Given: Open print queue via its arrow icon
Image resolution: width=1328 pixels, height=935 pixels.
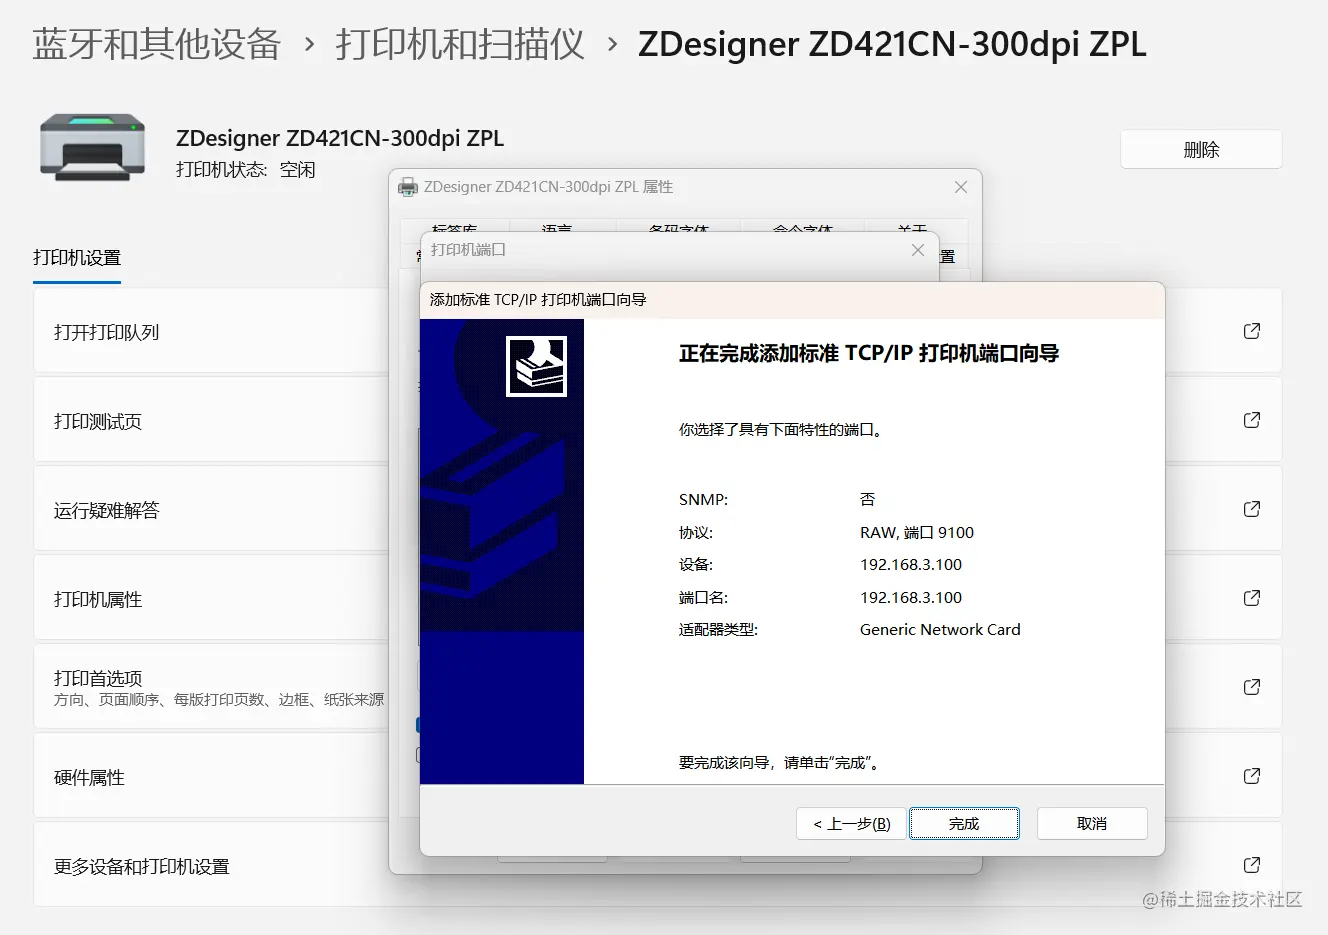Looking at the screenshot, I should pos(1251,331).
